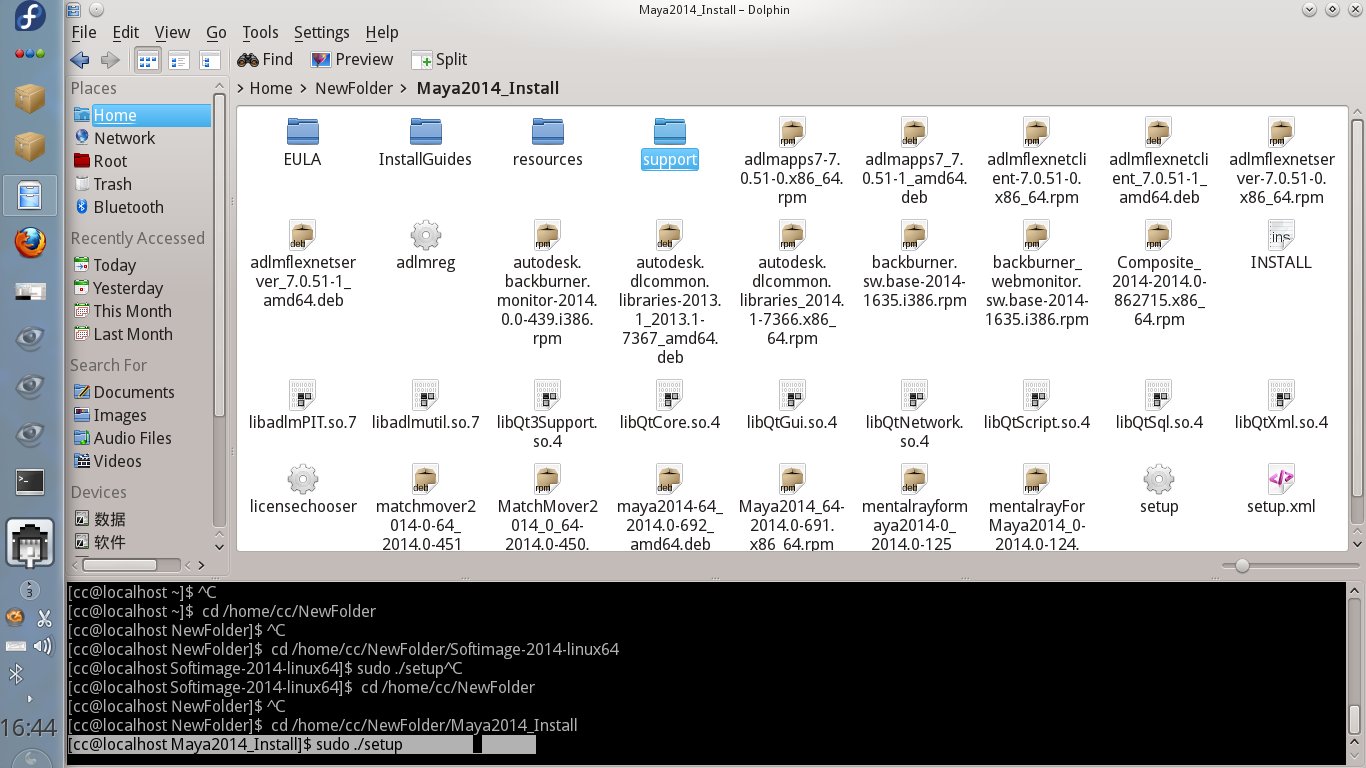The image size is (1366, 768).
Task: Switch to Compact view mode
Action: pos(179,60)
